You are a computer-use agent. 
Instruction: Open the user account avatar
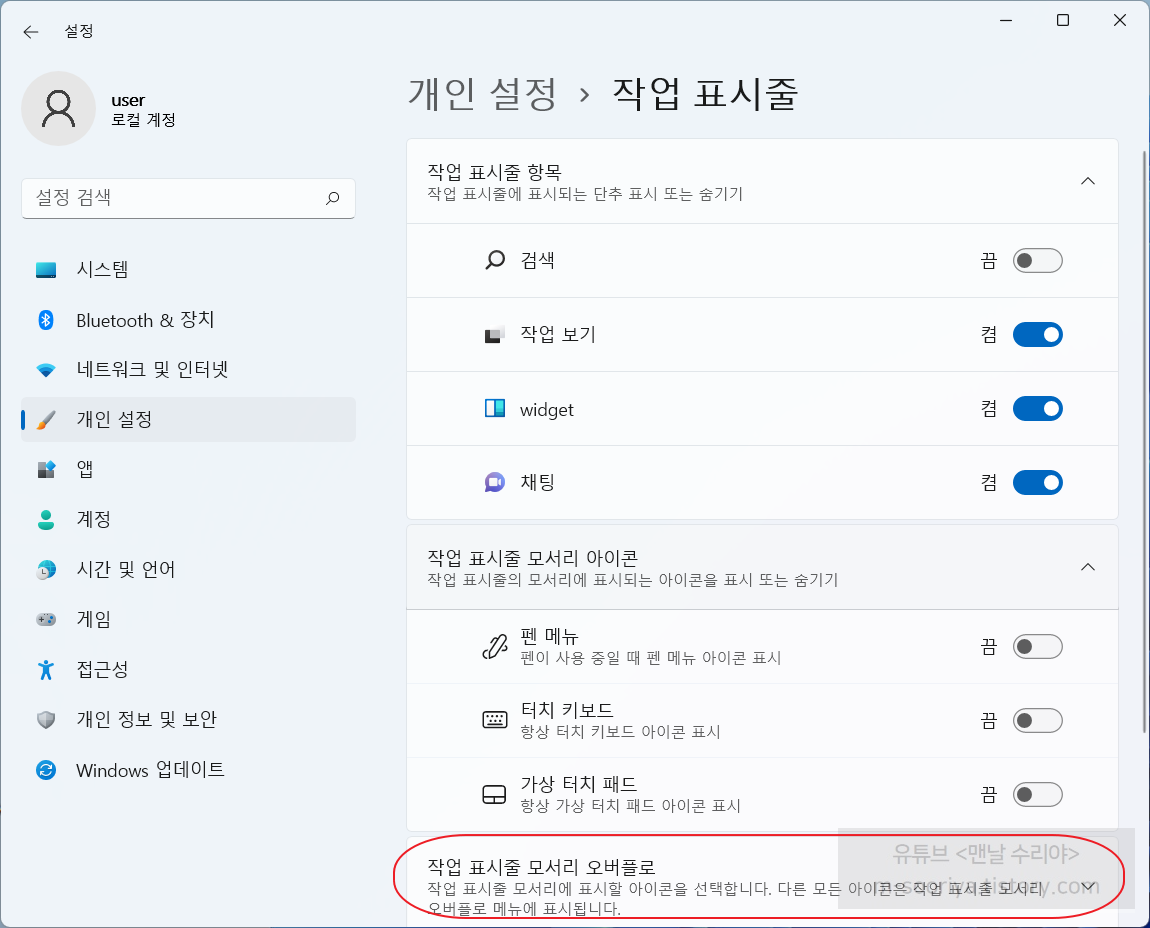pyautogui.click(x=59, y=109)
